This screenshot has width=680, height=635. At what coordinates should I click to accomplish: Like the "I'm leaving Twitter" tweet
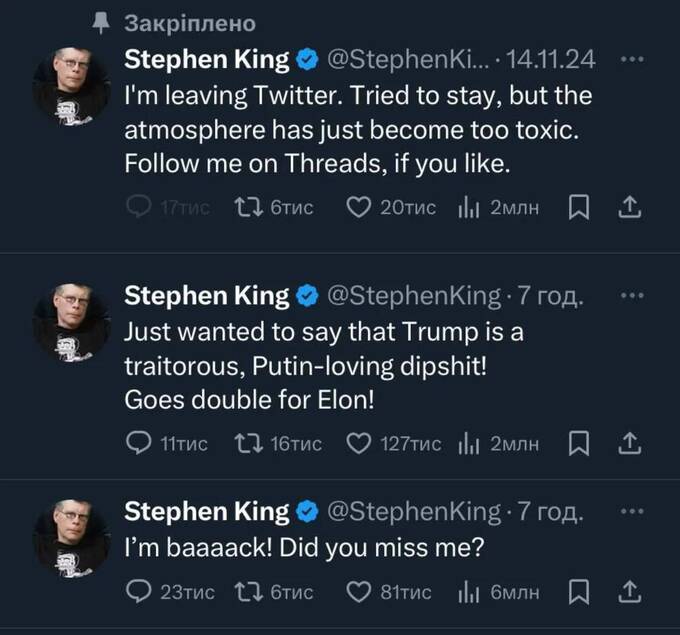(359, 208)
